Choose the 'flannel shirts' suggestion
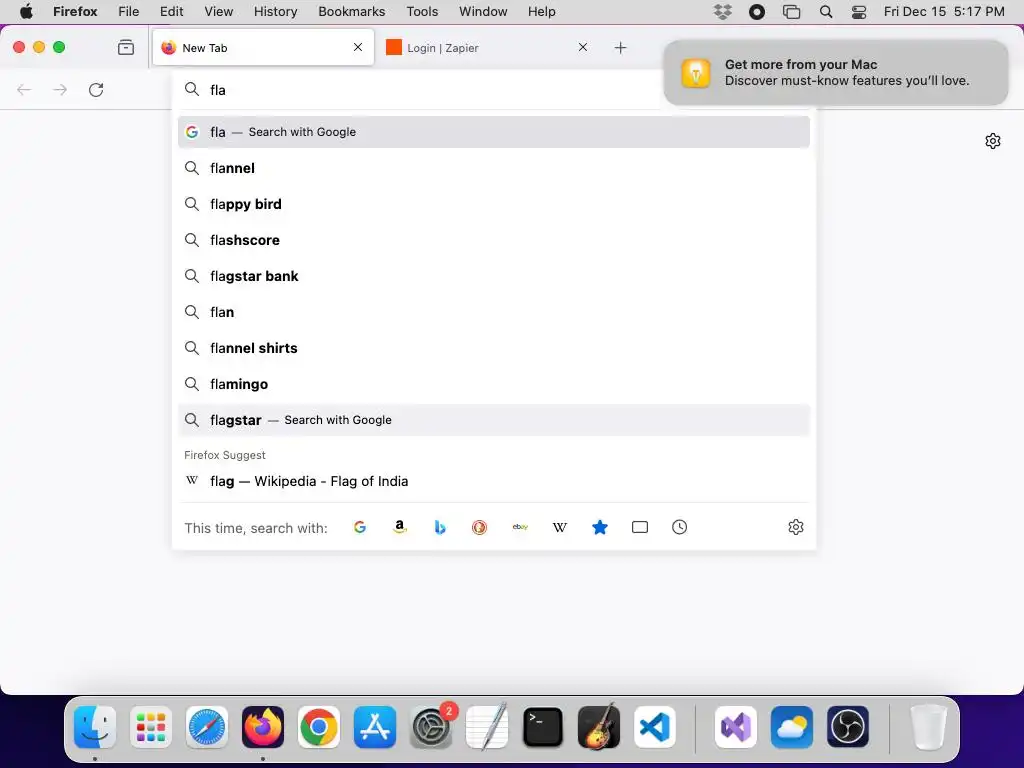The height and width of the screenshot is (768, 1024). click(494, 347)
